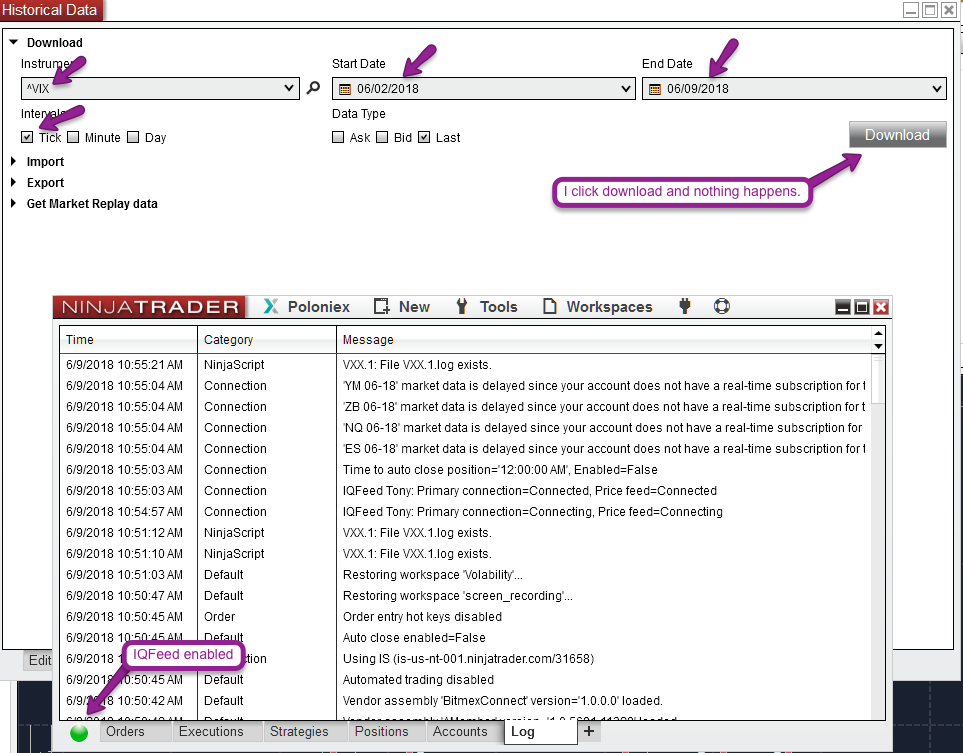Toggle the Last data type checkbox

[x=424, y=137]
